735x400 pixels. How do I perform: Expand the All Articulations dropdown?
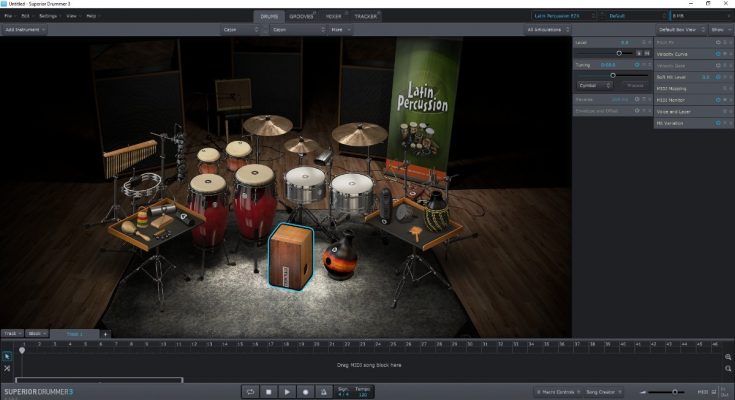[546, 30]
